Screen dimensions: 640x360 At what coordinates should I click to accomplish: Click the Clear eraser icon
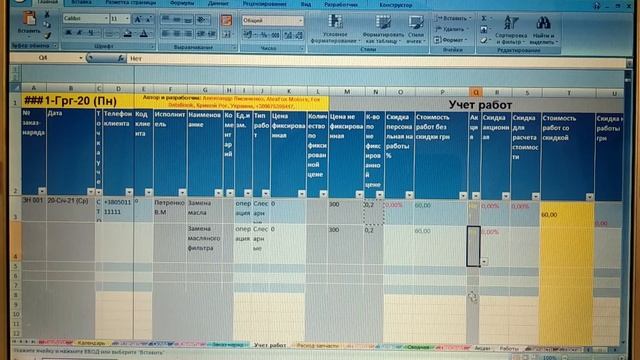coord(484,40)
